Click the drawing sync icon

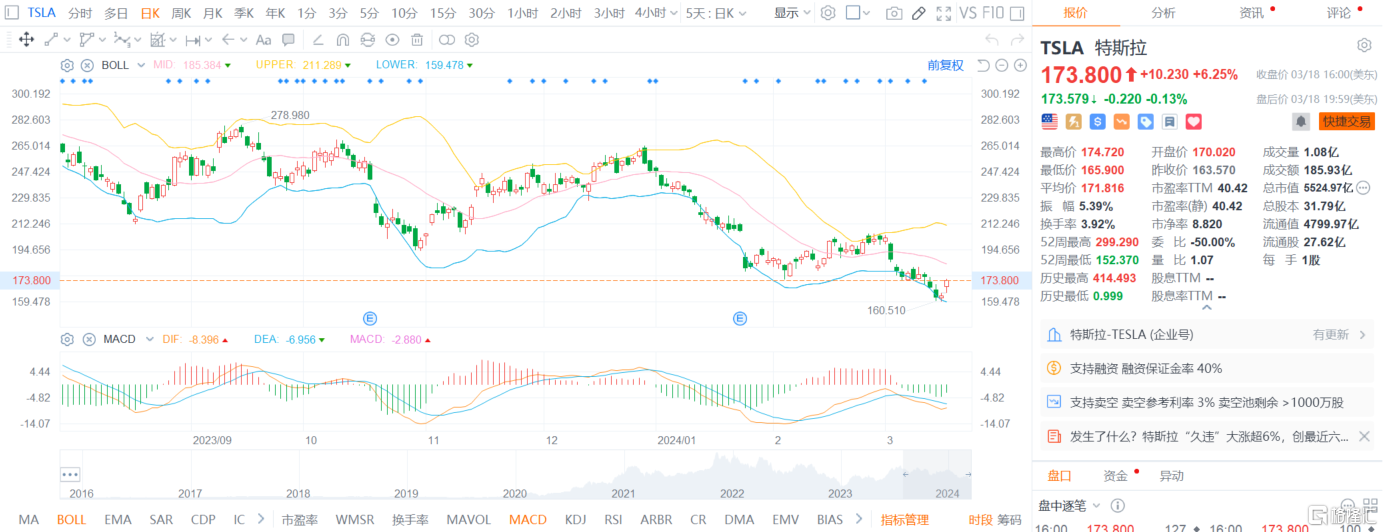tap(367, 40)
